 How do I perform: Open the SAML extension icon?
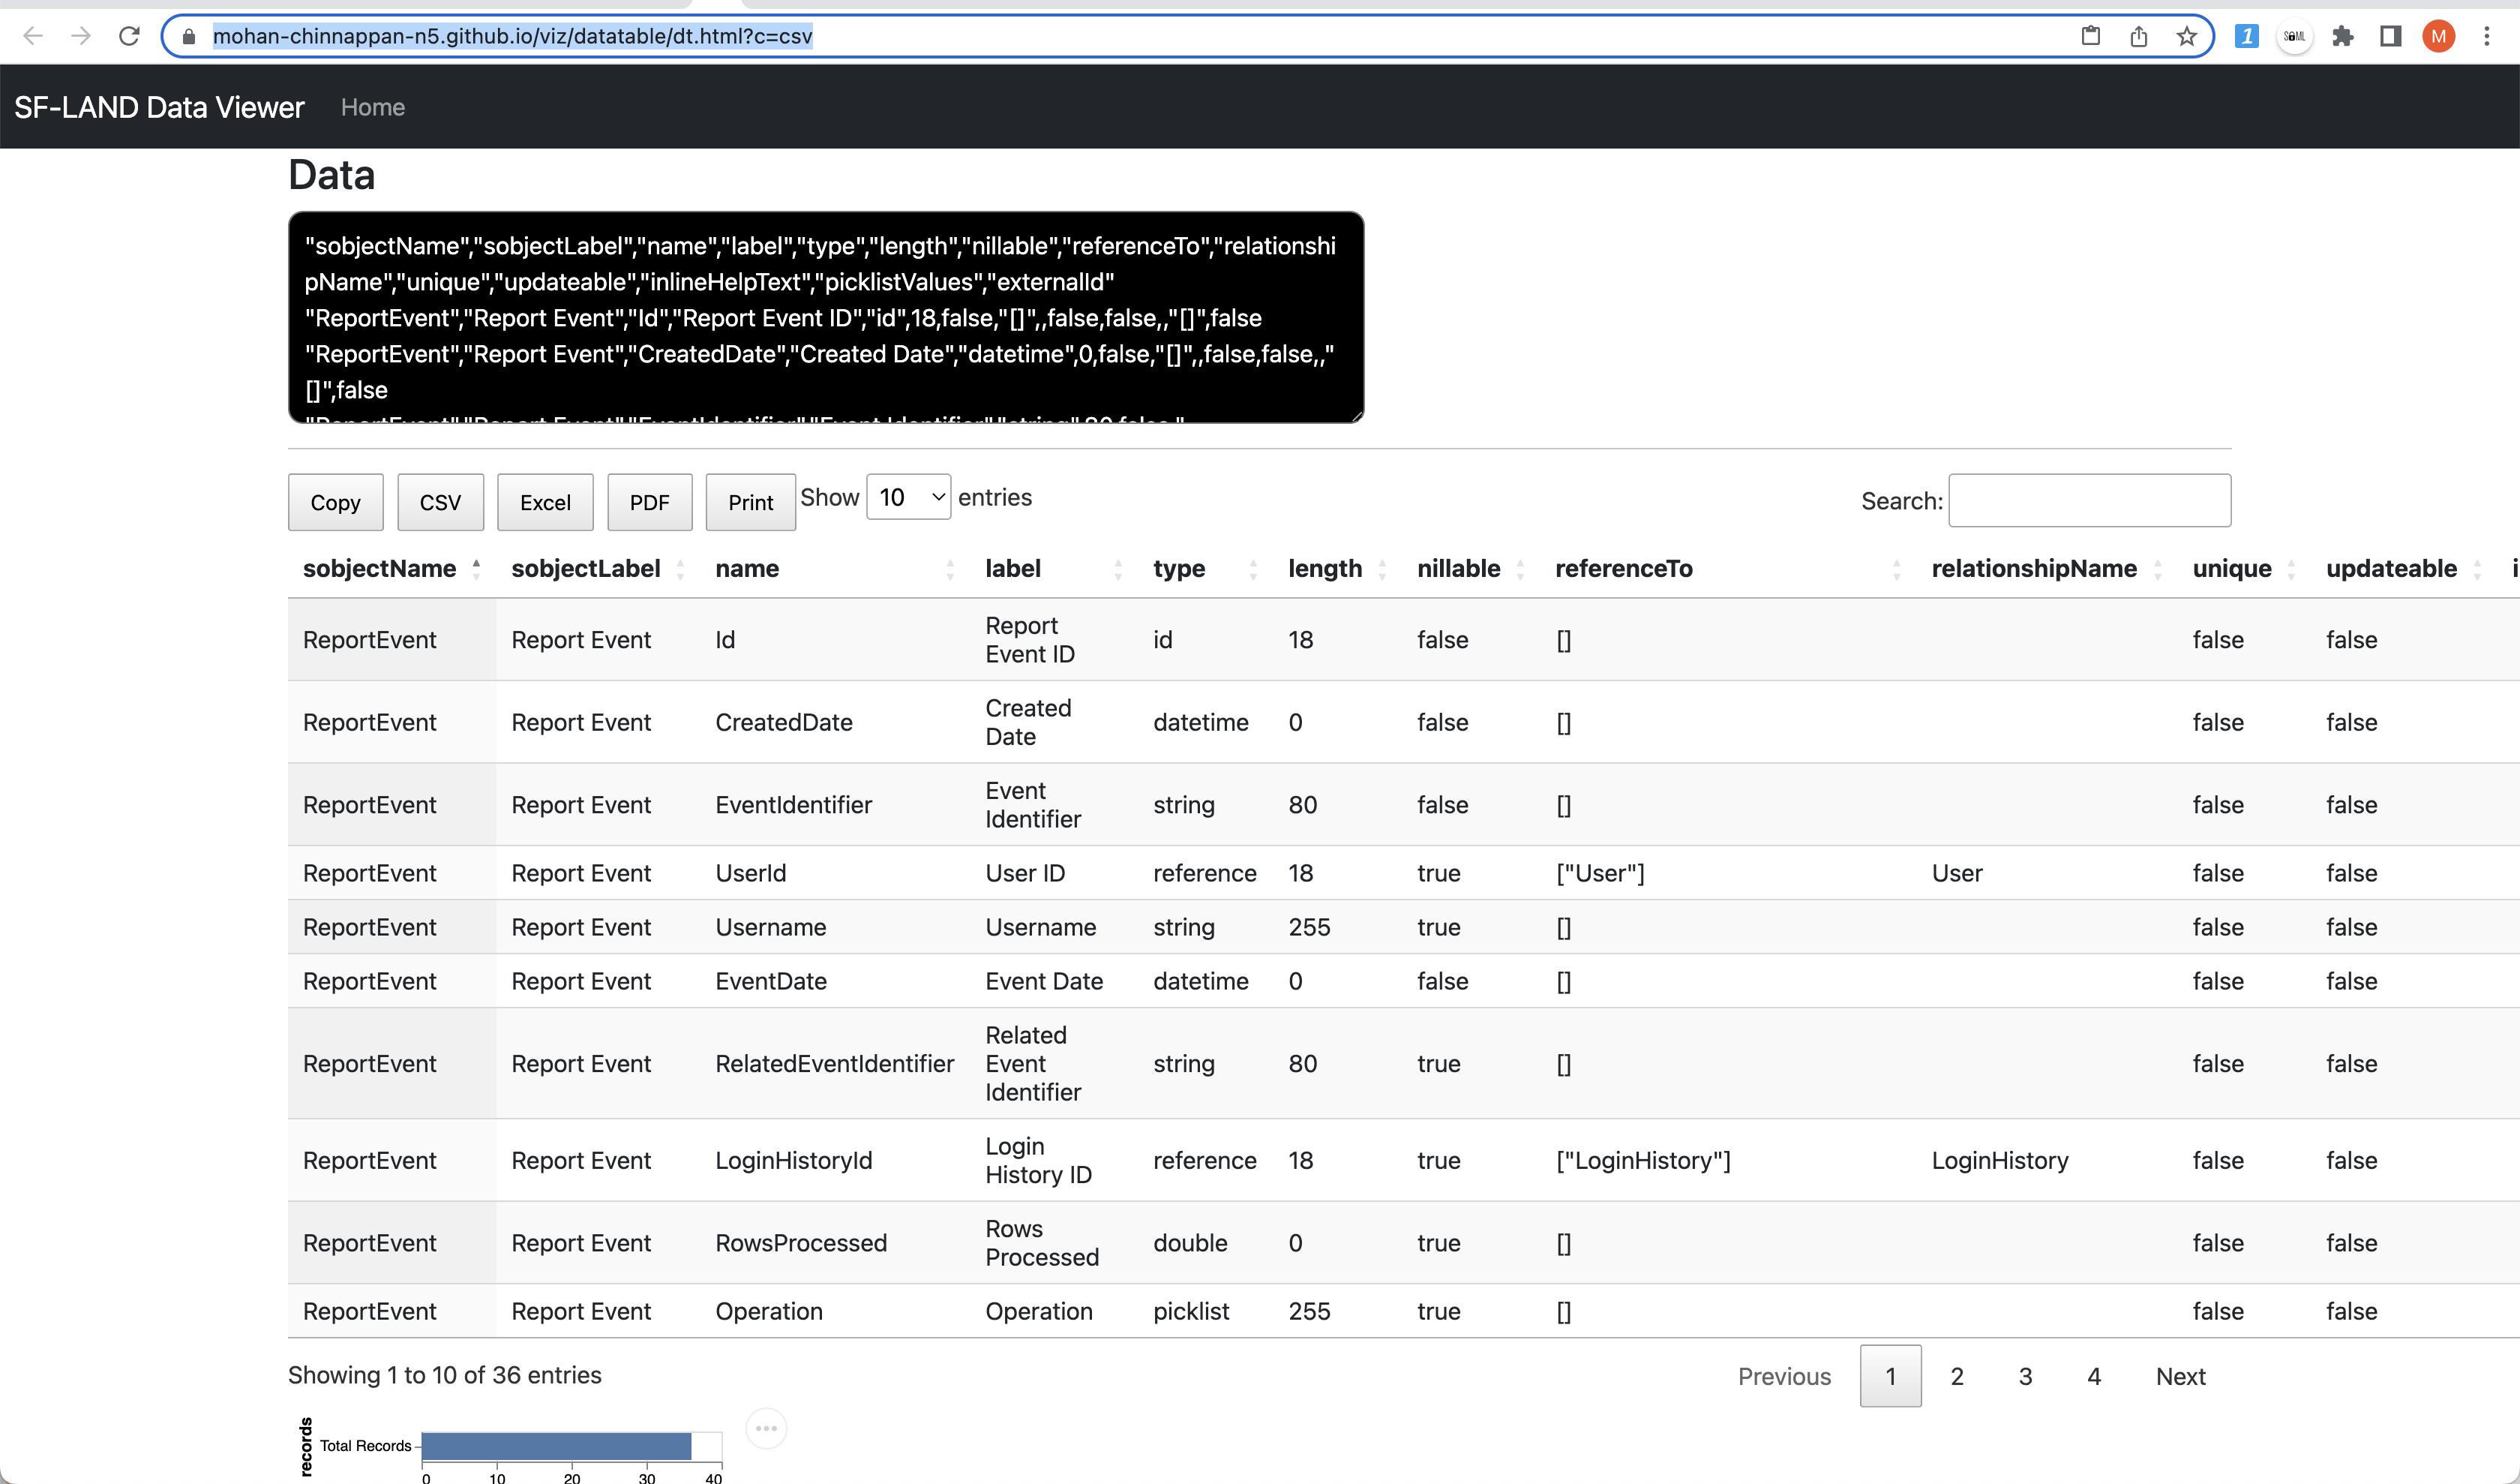pos(2294,36)
